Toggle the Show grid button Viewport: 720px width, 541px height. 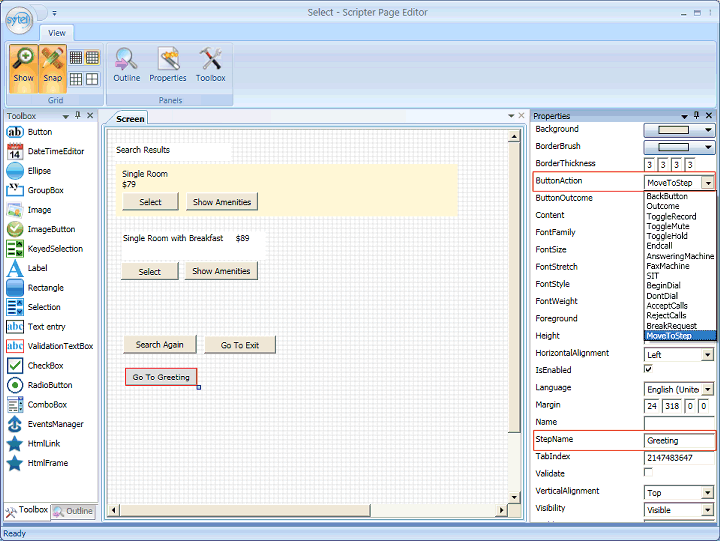23,68
